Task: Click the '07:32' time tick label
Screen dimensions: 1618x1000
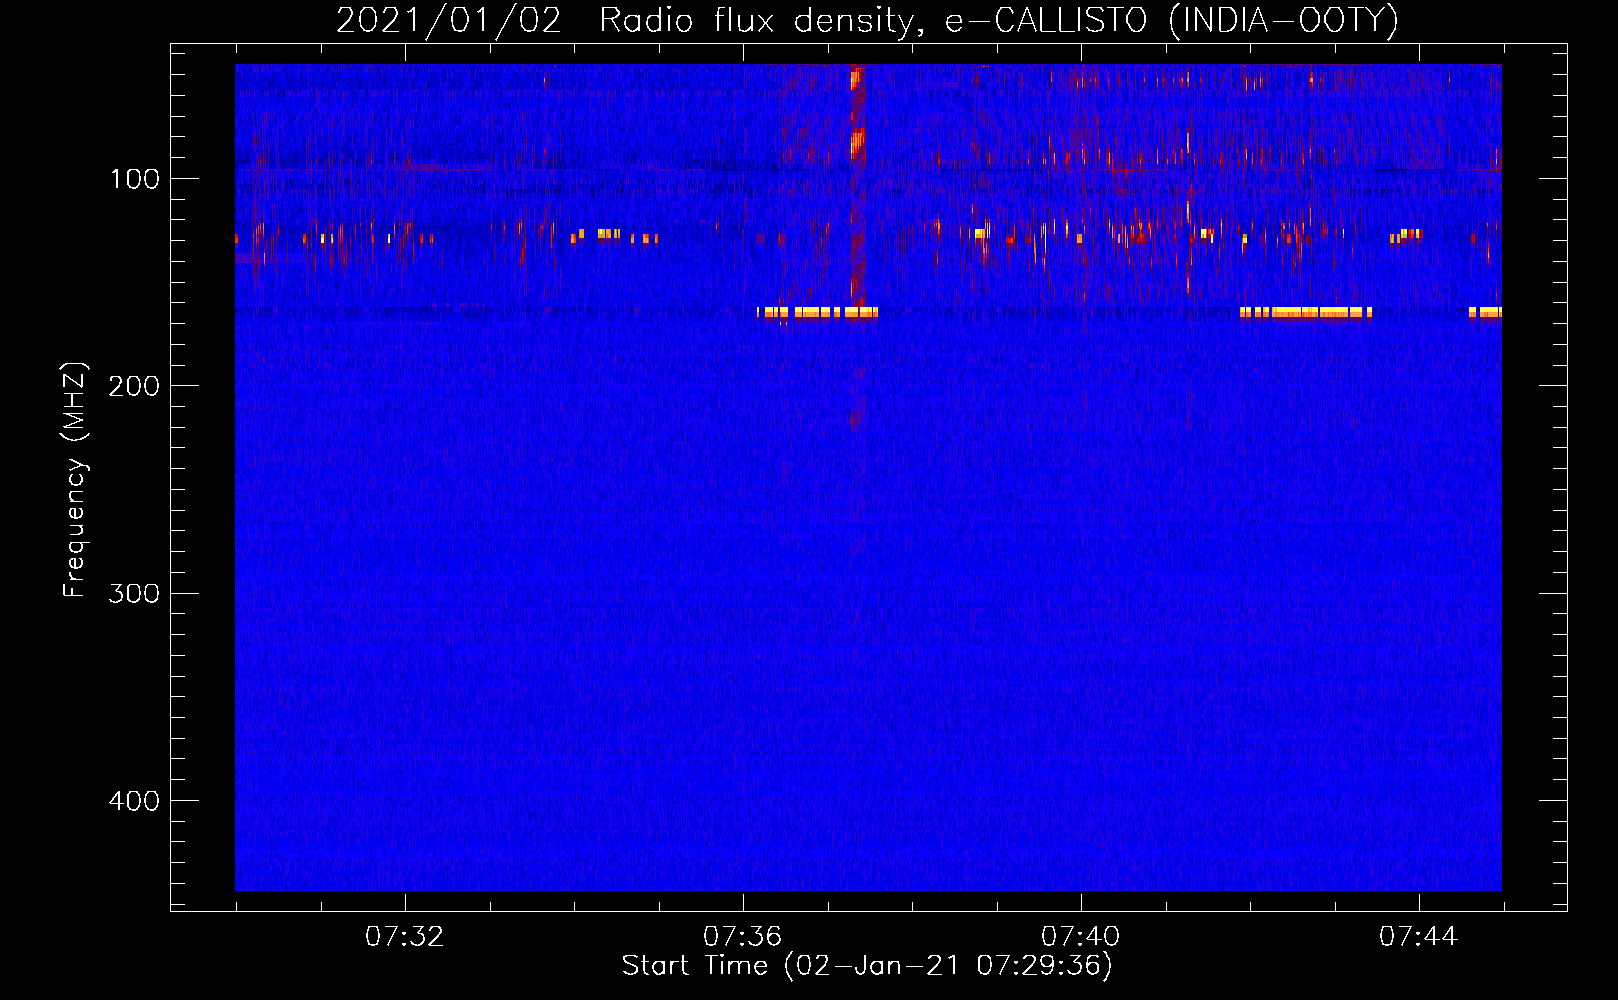Action: click(x=404, y=937)
